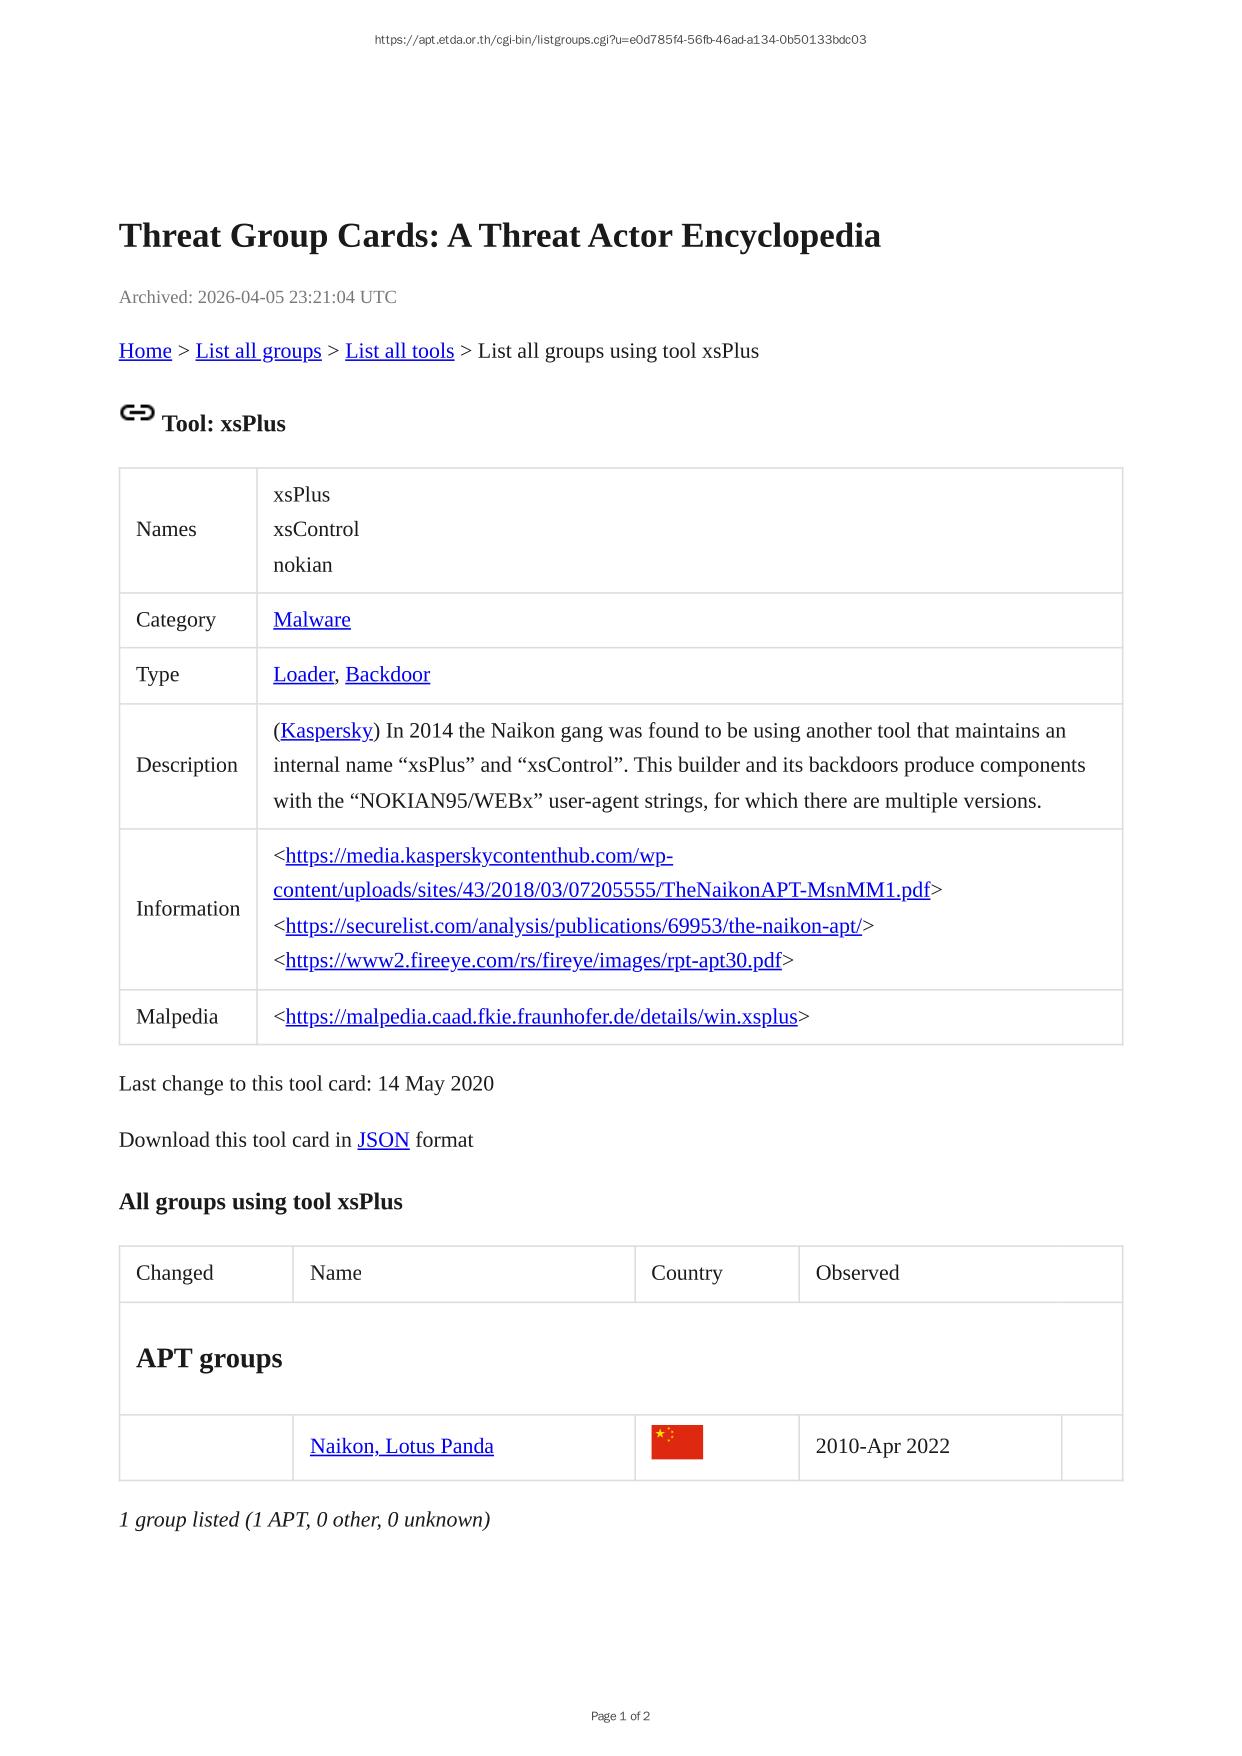1242x1756 pixels.
Task: Open the Naikon, Lotus Panda group page
Action: pyautogui.click(x=401, y=1446)
